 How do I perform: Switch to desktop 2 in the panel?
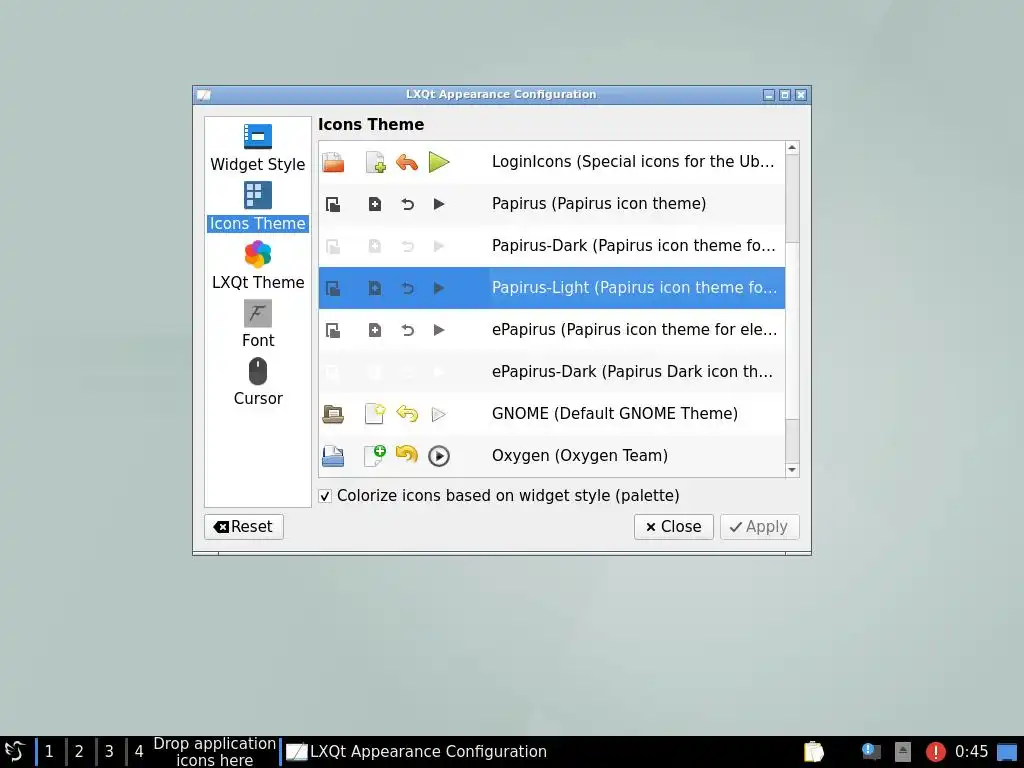79,752
